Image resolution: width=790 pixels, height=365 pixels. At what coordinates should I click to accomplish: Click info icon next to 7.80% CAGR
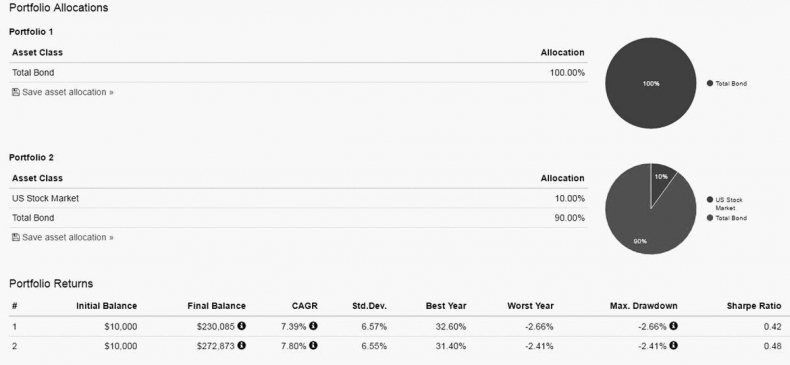(313, 345)
